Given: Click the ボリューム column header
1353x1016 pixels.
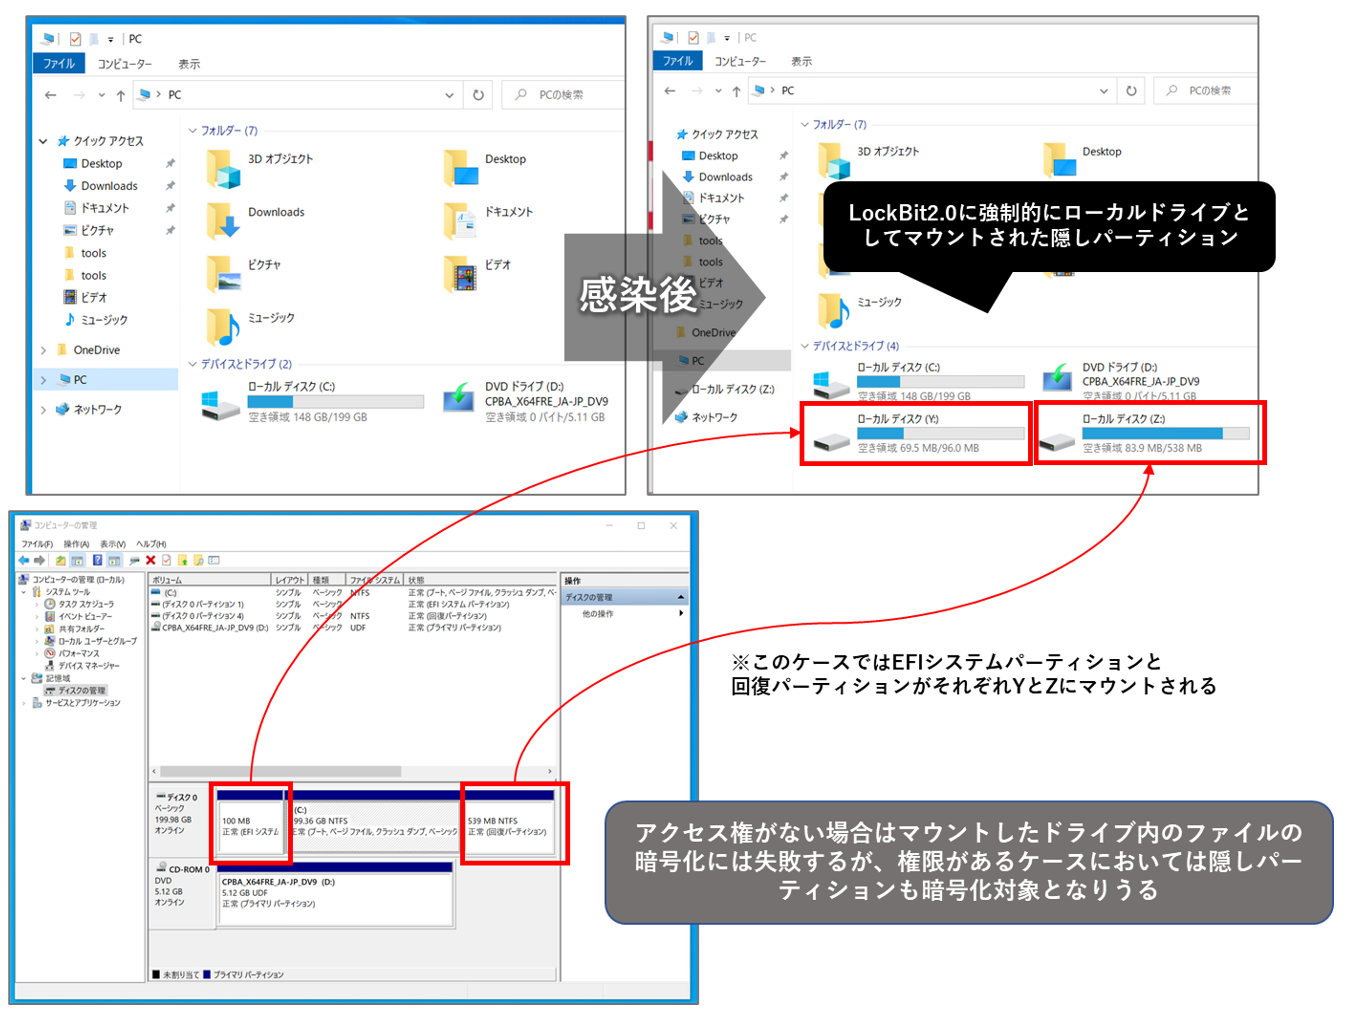Looking at the screenshot, I should coord(210,580).
